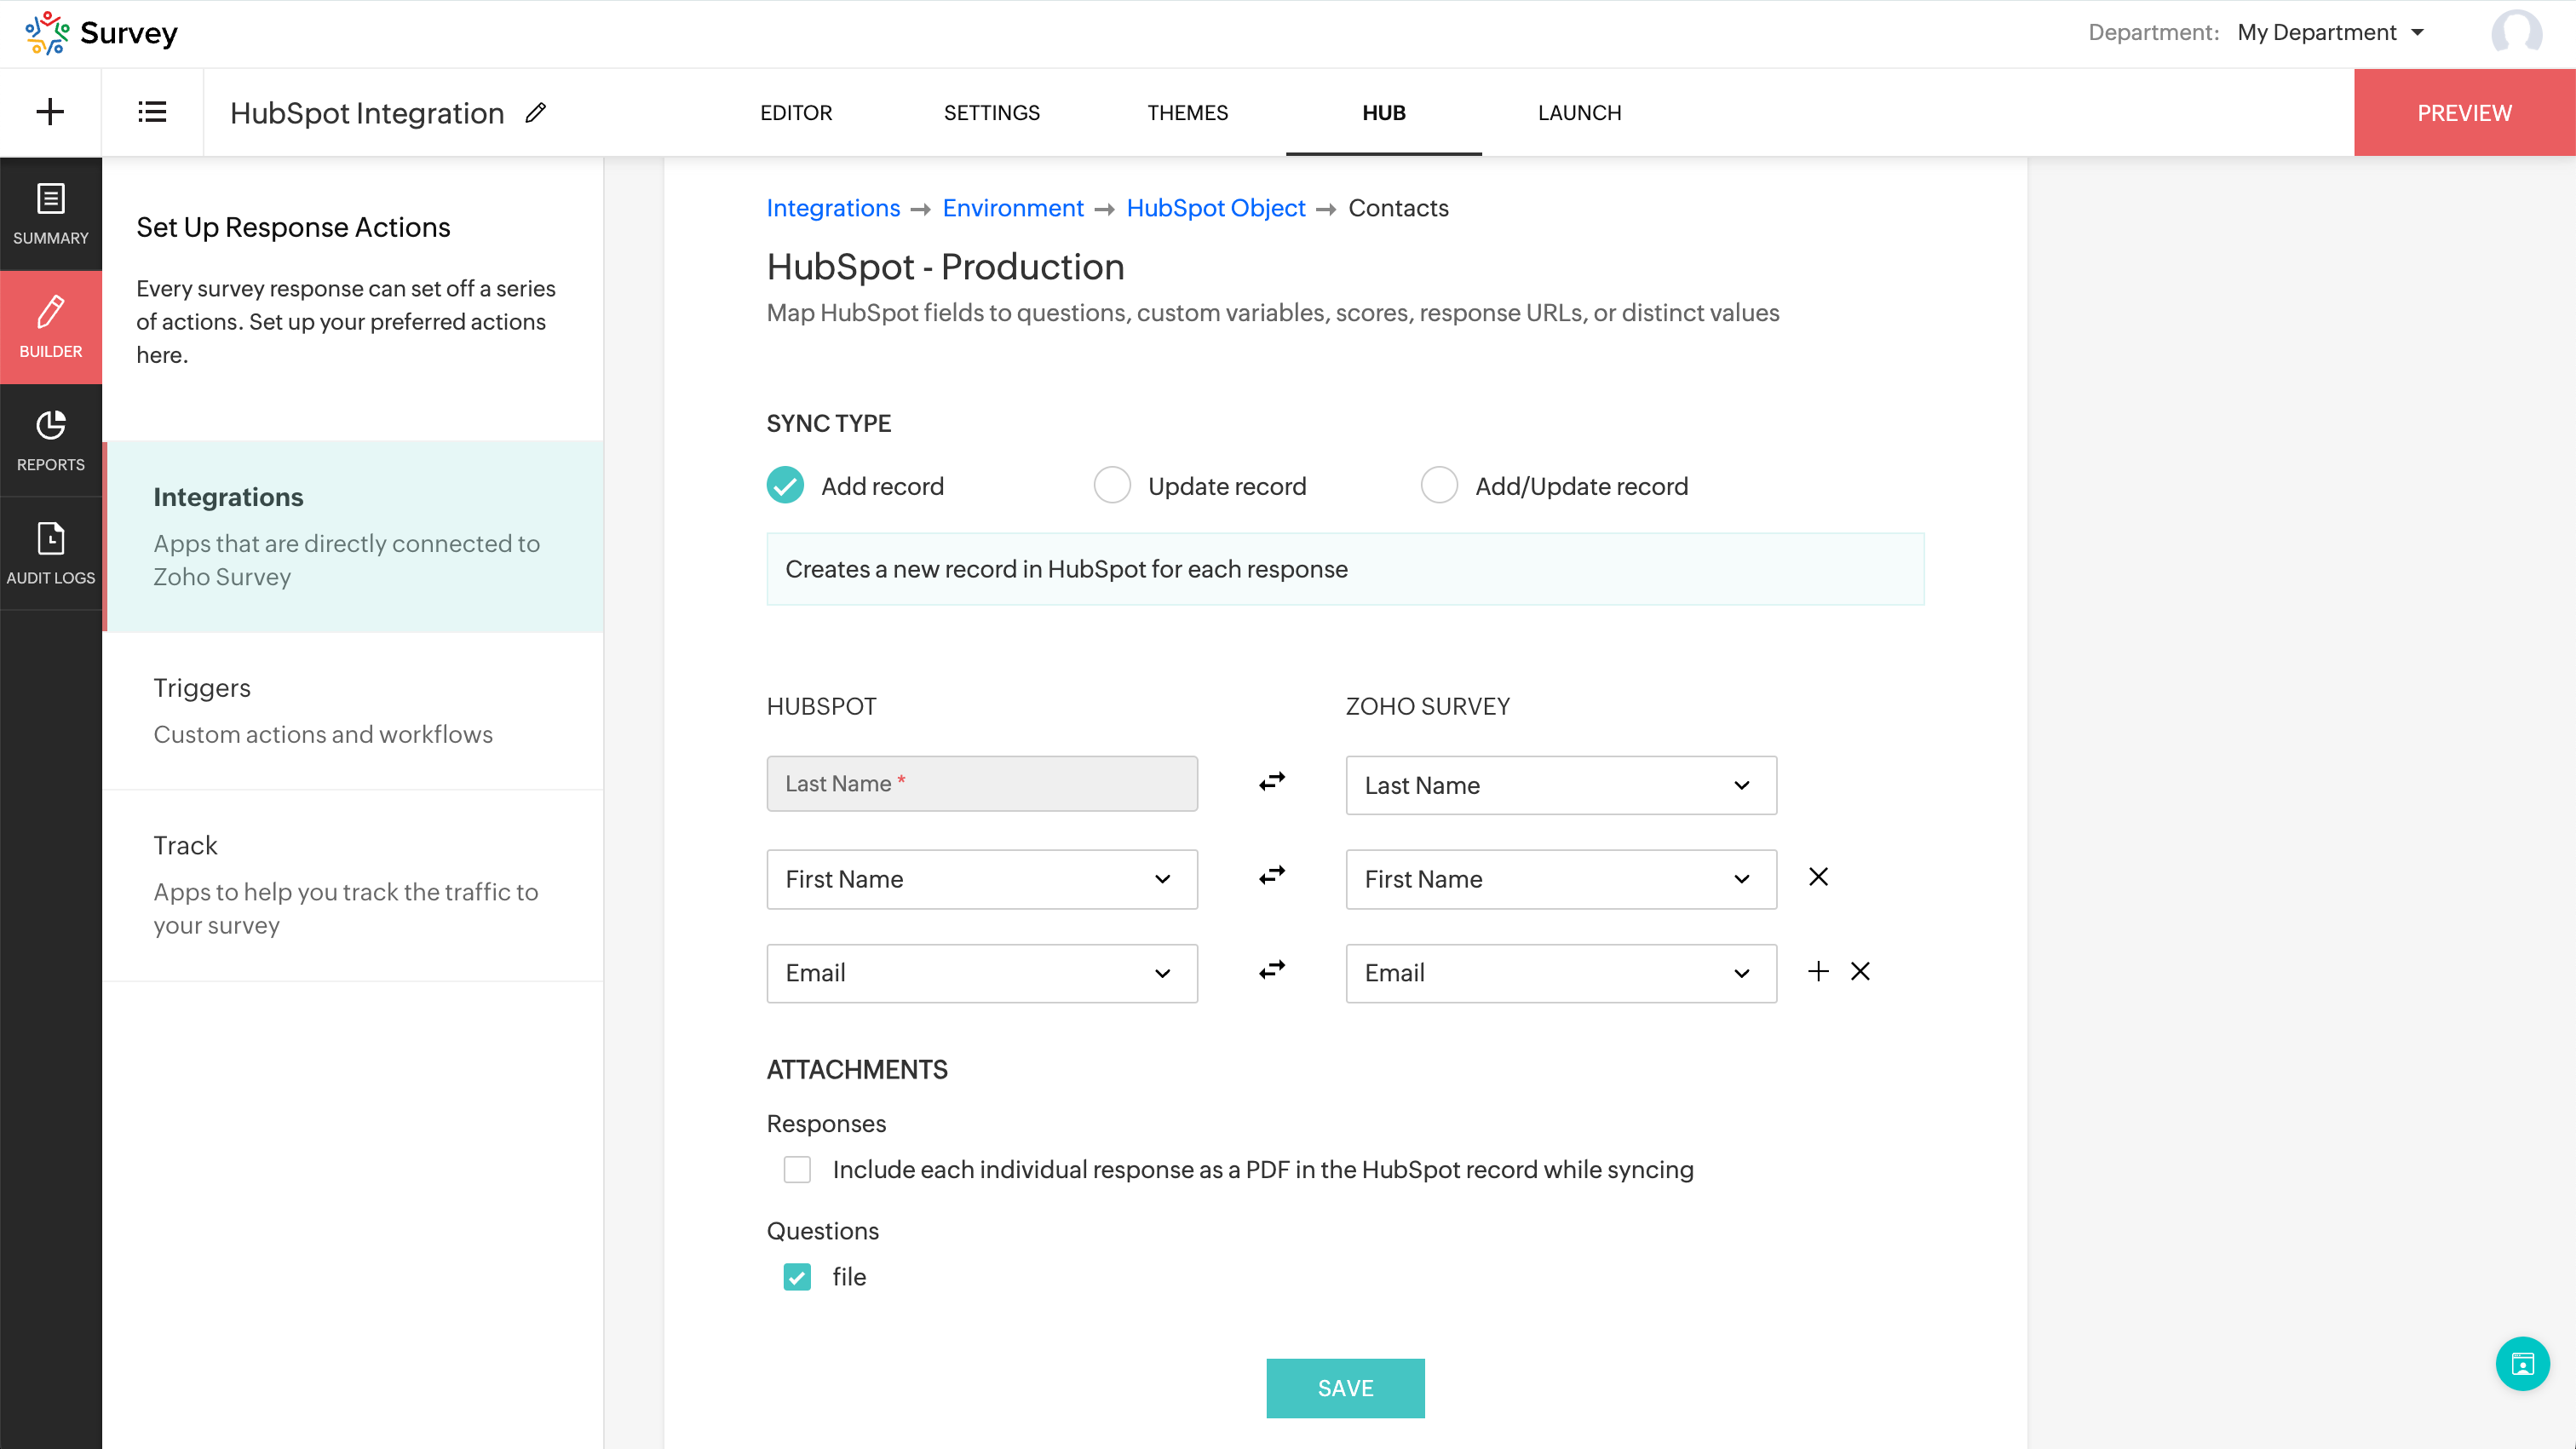
Task: Open Audit Logs from the sidebar
Action: pos(50,553)
